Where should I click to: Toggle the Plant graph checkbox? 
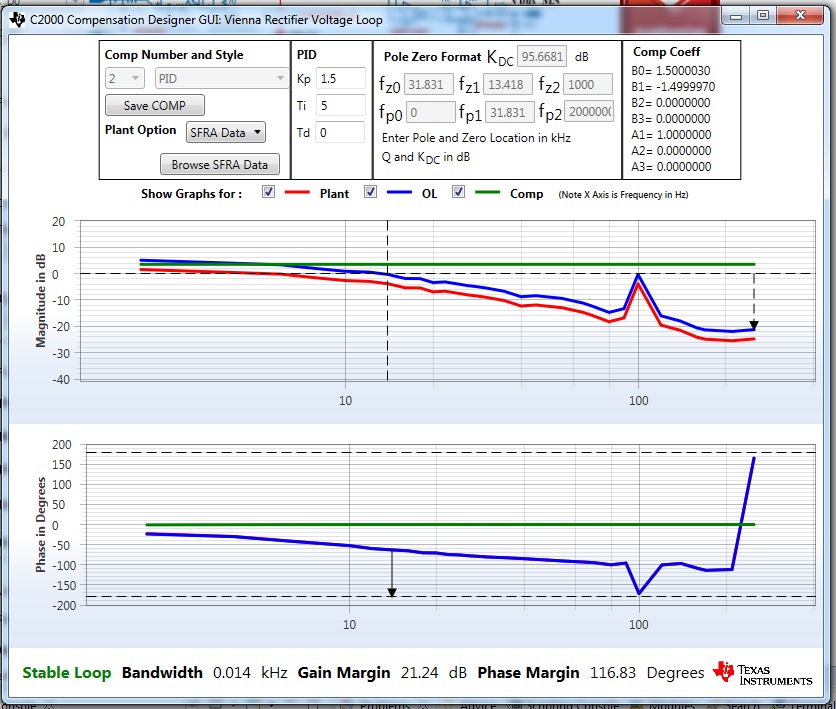[x=268, y=192]
